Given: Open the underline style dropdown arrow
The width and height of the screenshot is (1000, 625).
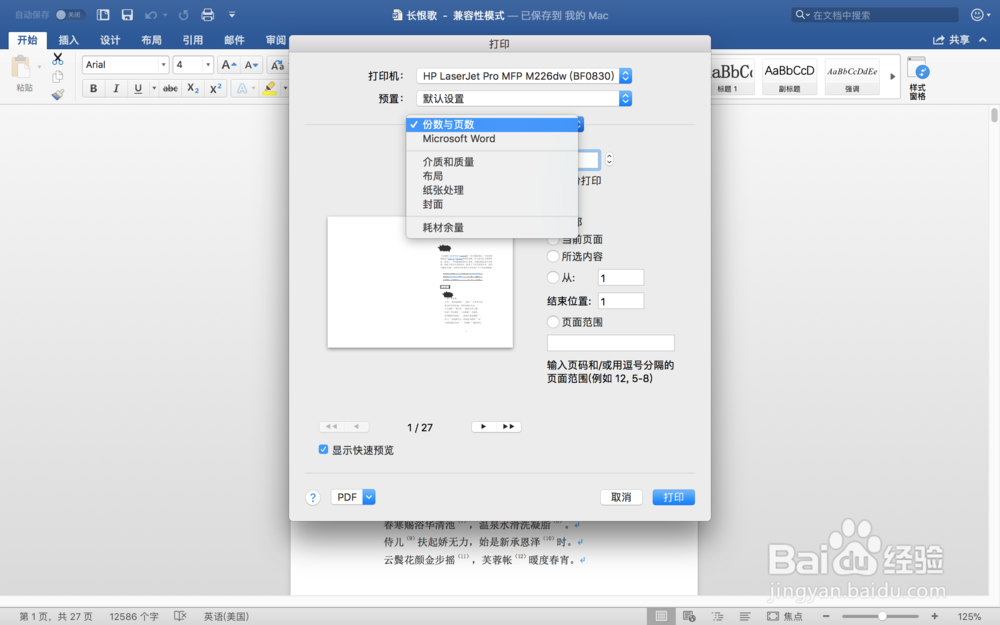Looking at the screenshot, I should (x=154, y=89).
